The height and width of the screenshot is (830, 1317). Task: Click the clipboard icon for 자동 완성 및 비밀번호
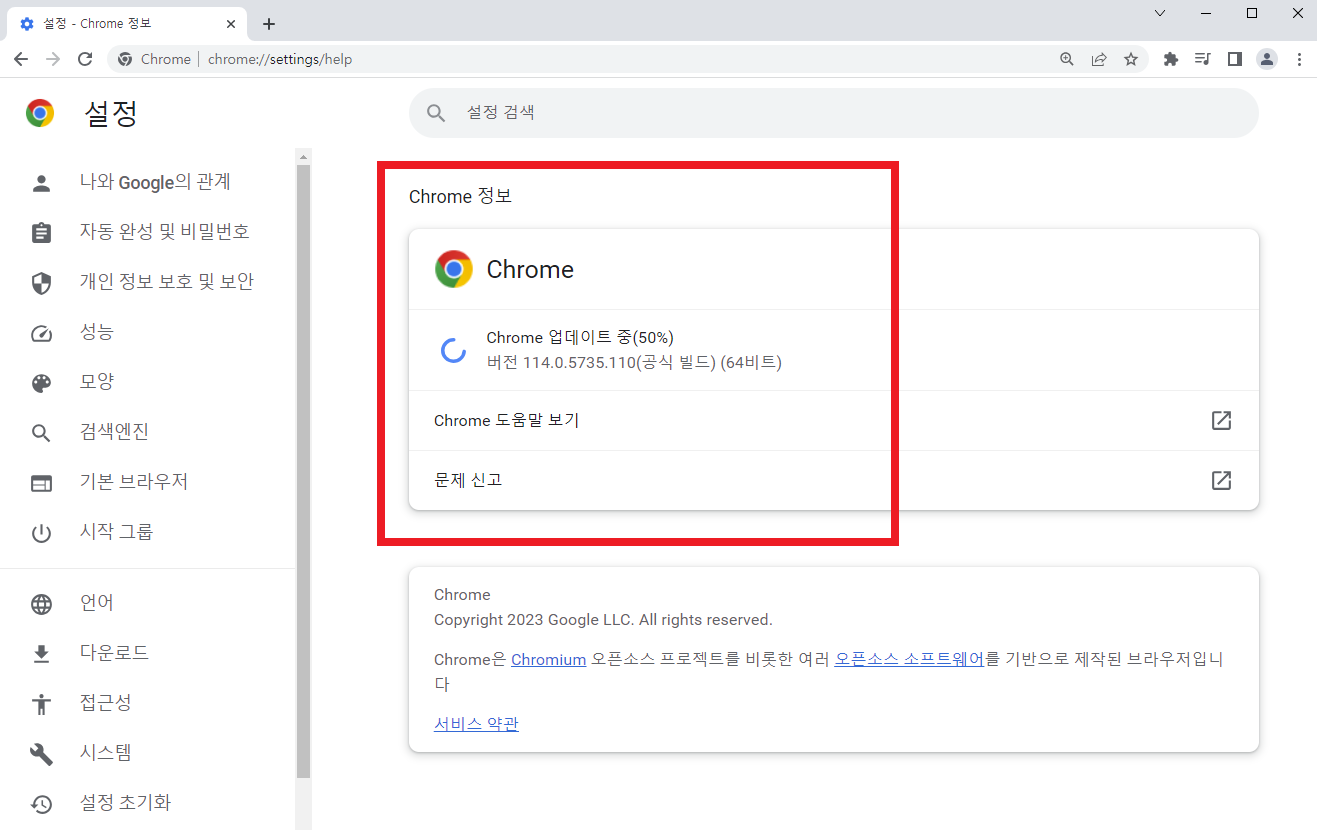(x=41, y=232)
